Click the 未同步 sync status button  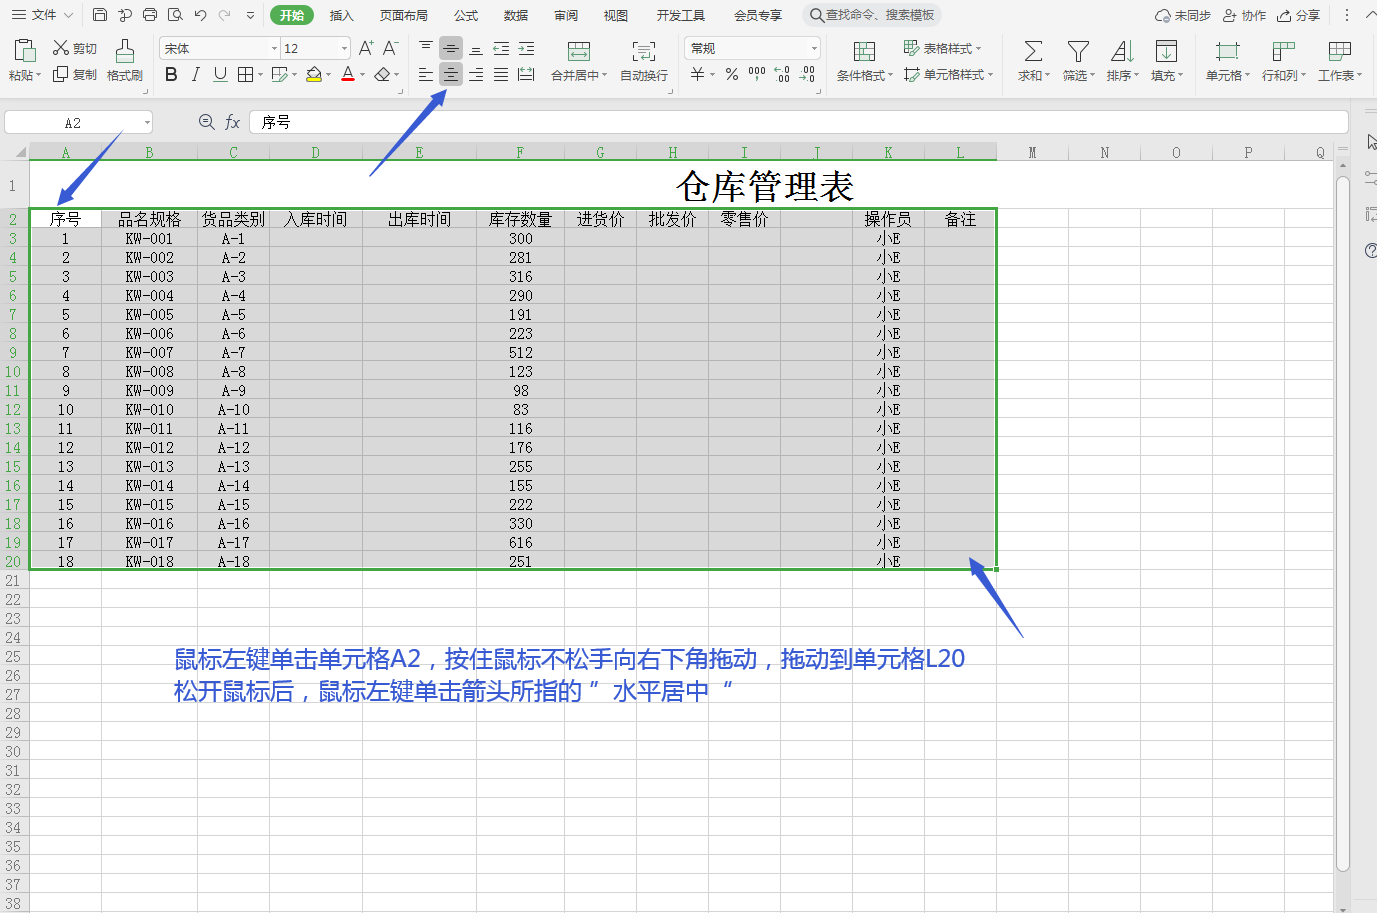coord(1183,15)
